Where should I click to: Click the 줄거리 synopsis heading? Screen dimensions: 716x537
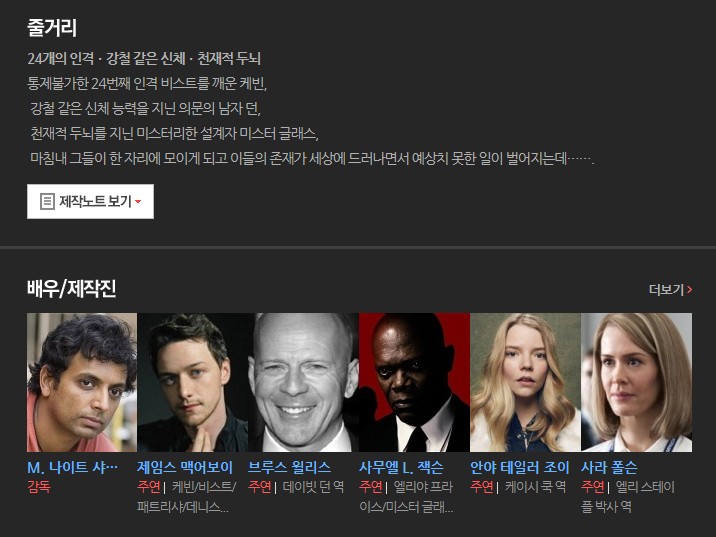(x=52, y=28)
